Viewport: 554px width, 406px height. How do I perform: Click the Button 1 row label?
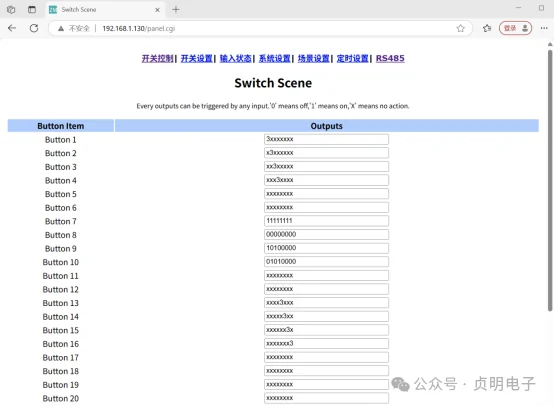(x=61, y=140)
